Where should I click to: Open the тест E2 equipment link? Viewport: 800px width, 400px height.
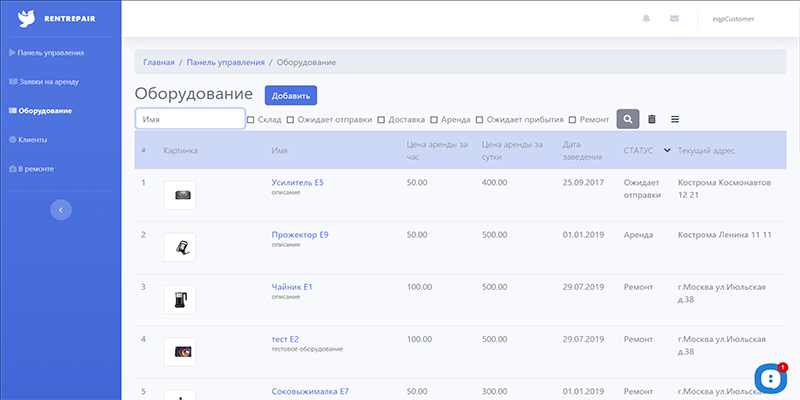(285, 339)
